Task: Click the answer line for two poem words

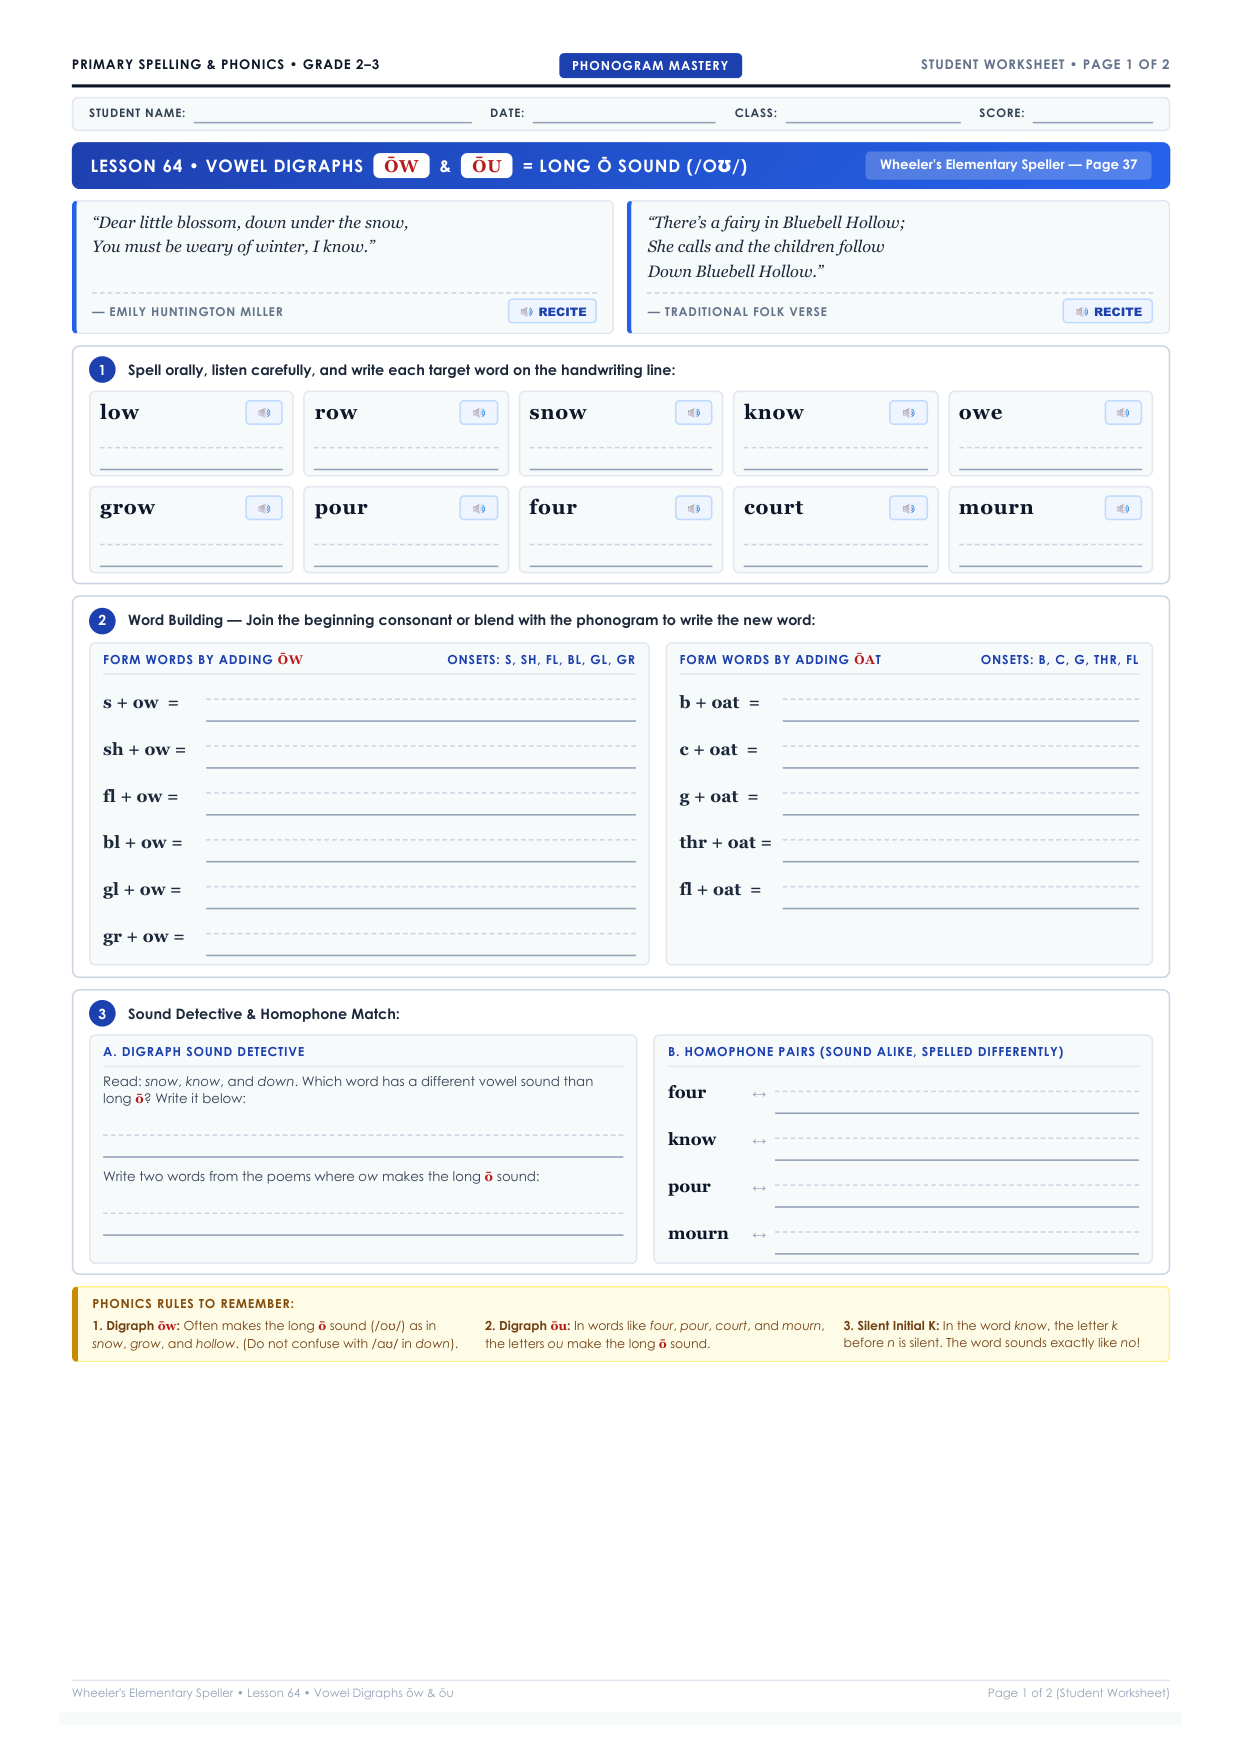Action: 363,1224
